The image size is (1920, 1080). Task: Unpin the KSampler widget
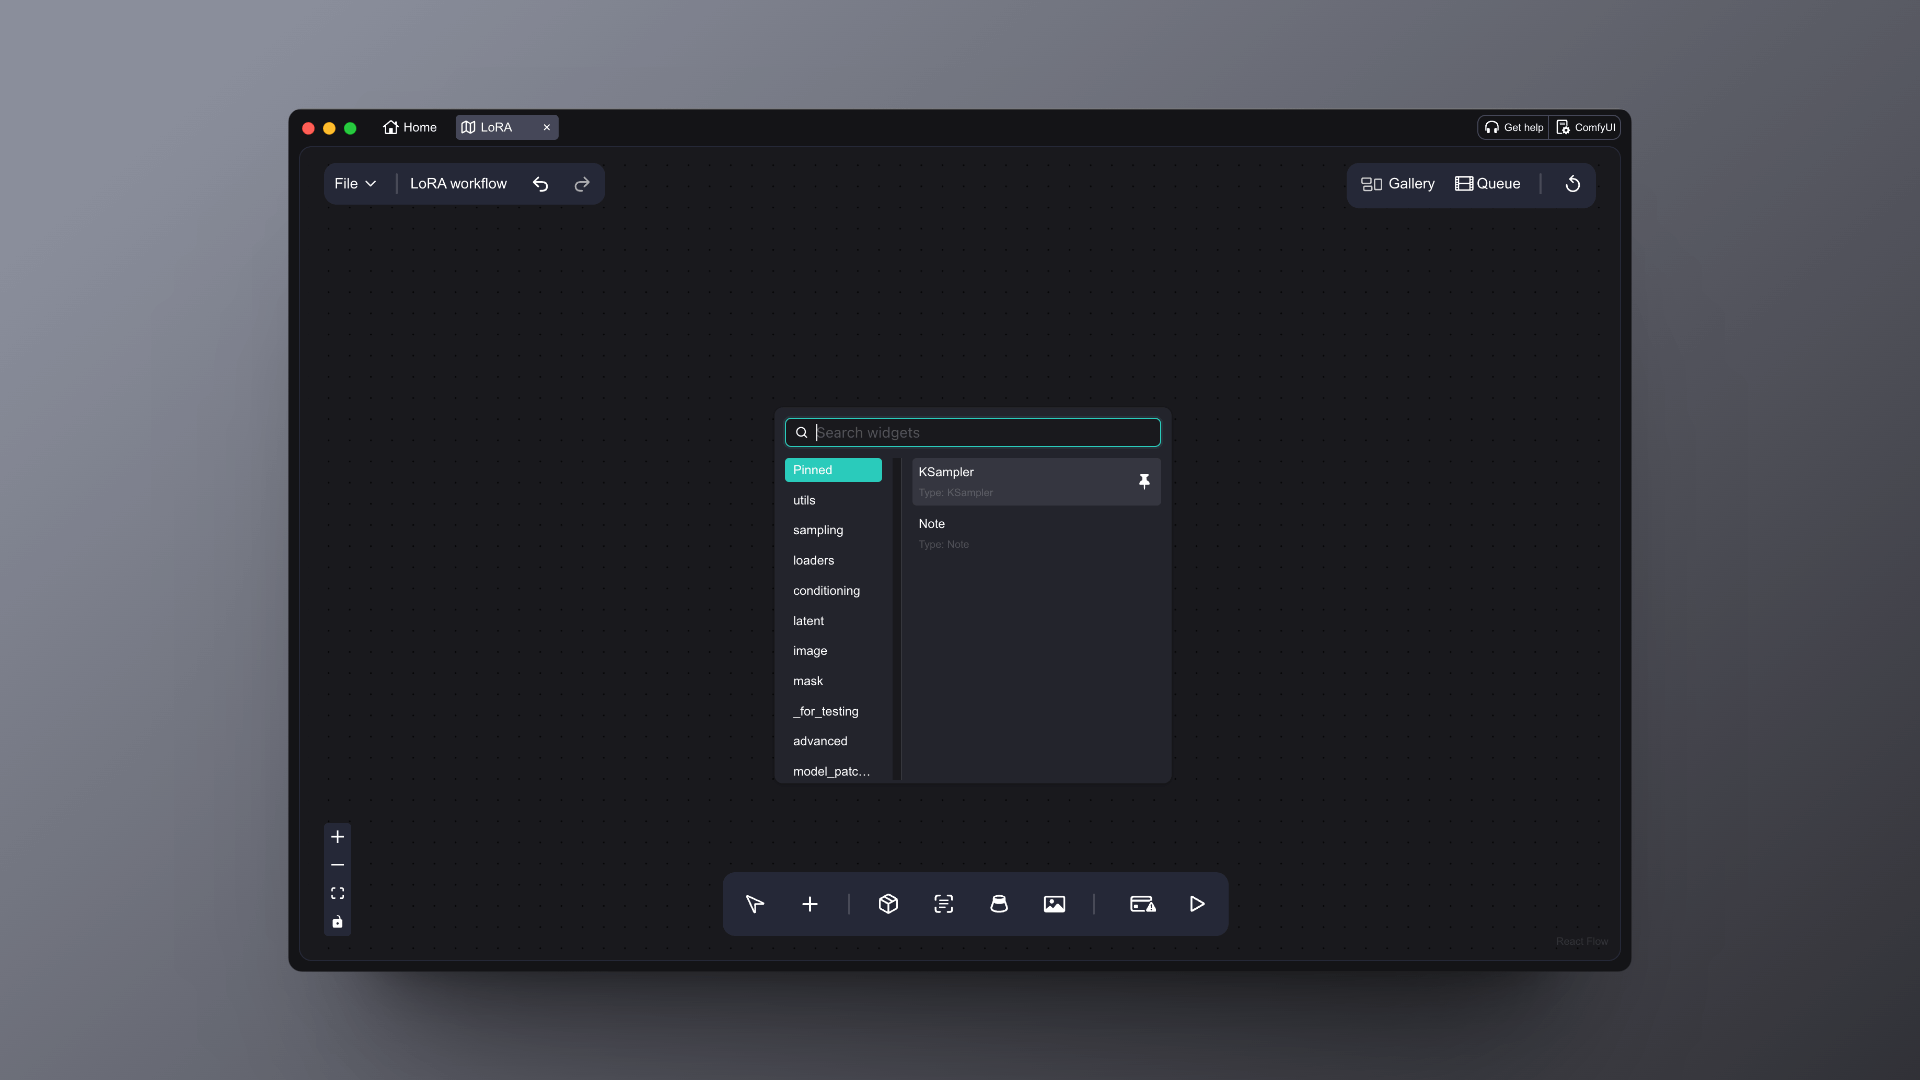coord(1144,481)
